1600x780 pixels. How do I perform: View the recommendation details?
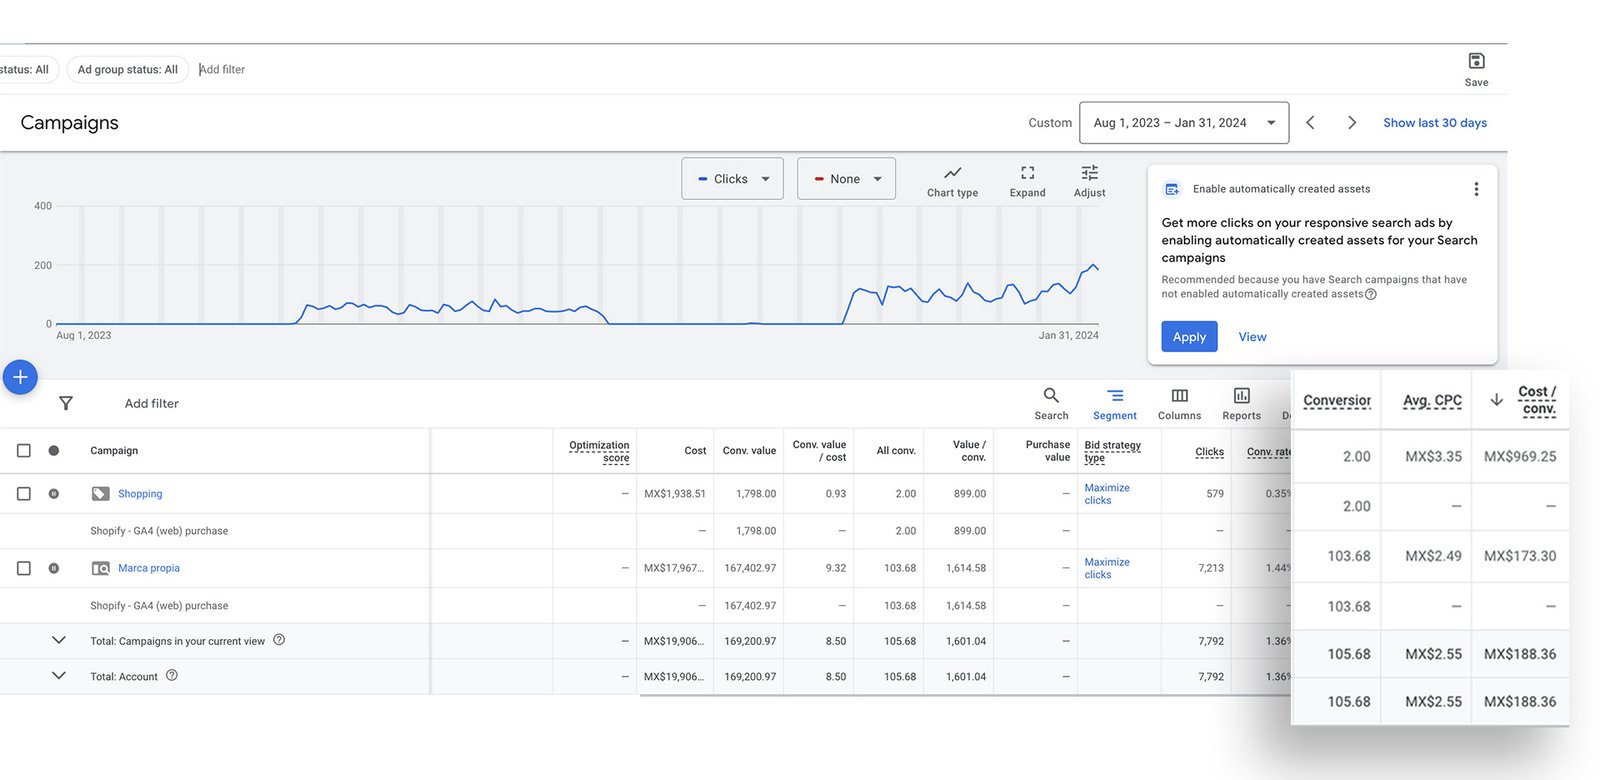pyautogui.click(x=1252, y=337)
